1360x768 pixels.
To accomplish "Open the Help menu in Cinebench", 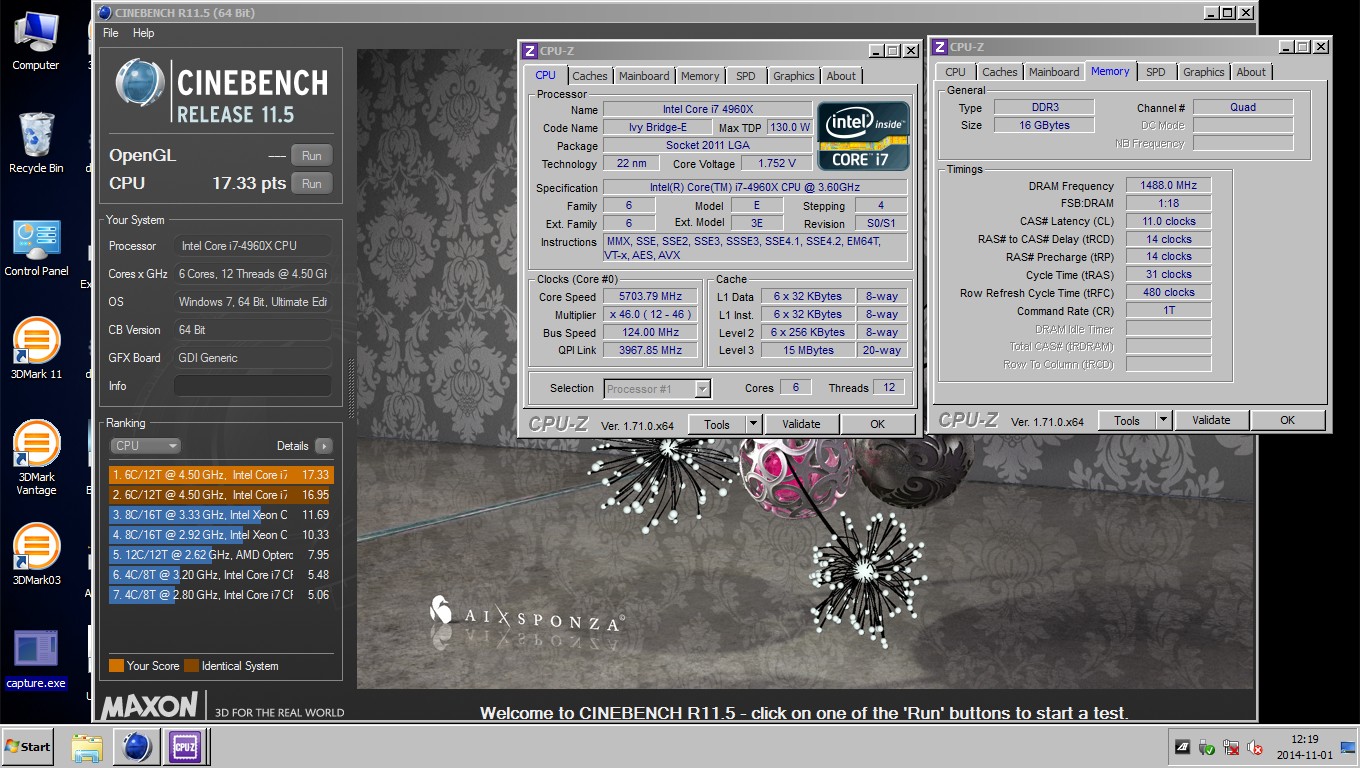I will 144,33.
